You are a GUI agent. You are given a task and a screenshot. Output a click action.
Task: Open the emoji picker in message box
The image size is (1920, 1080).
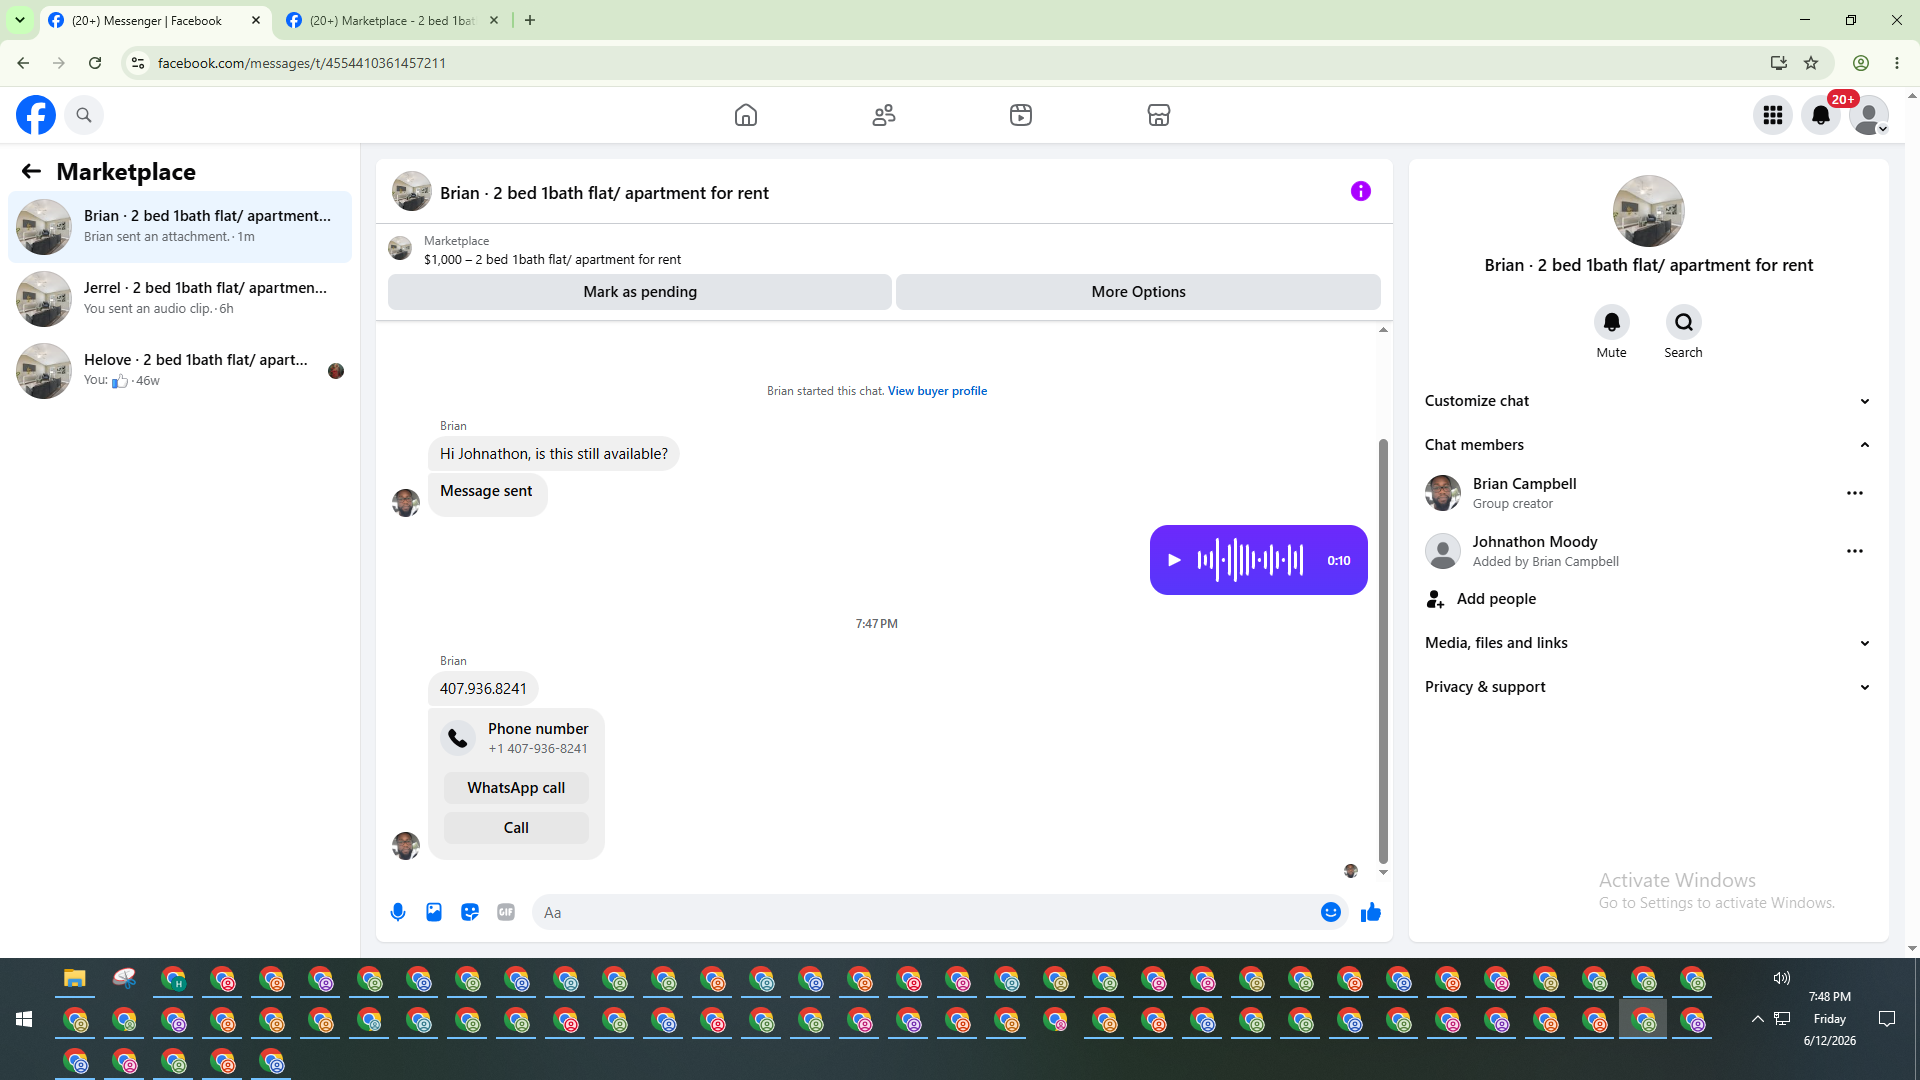1331,912
